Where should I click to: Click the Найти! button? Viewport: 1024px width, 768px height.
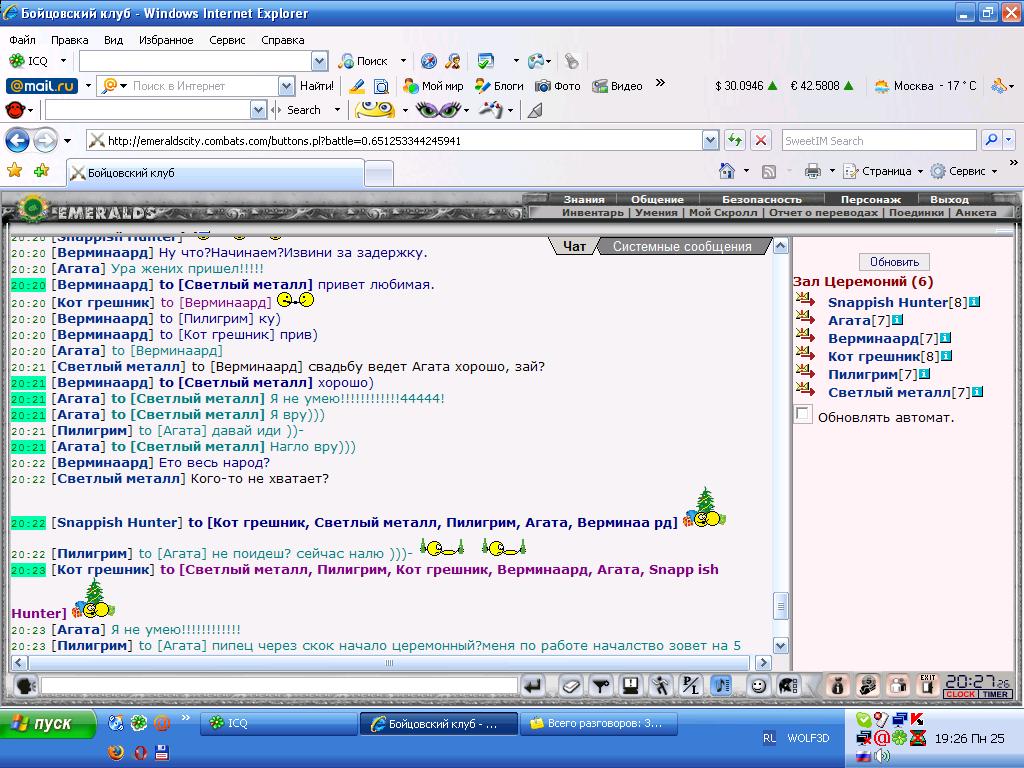coord(317,86)
